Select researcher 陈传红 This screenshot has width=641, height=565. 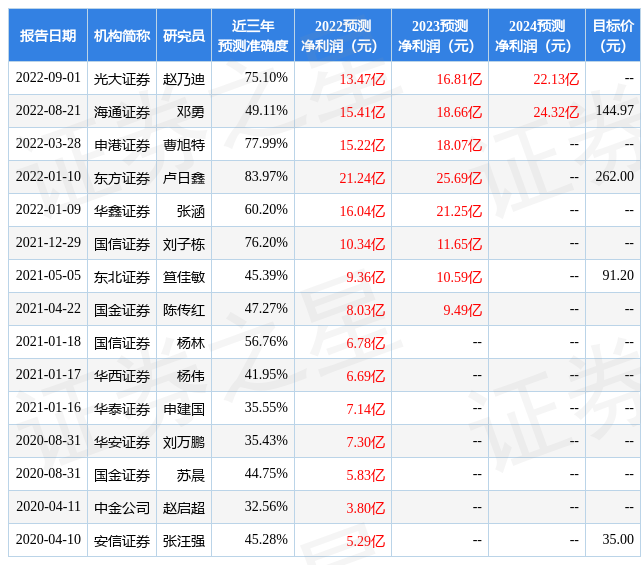tap(184, 311)
